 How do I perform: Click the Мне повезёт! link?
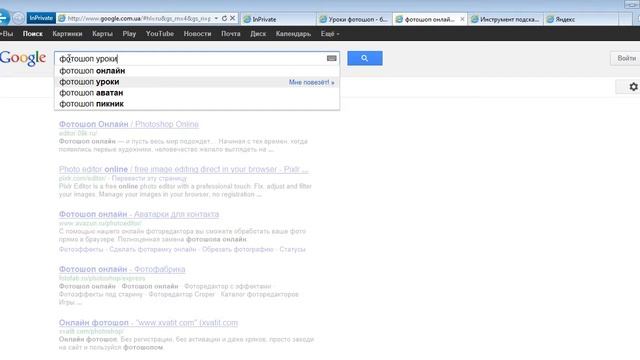pos(311,82)
